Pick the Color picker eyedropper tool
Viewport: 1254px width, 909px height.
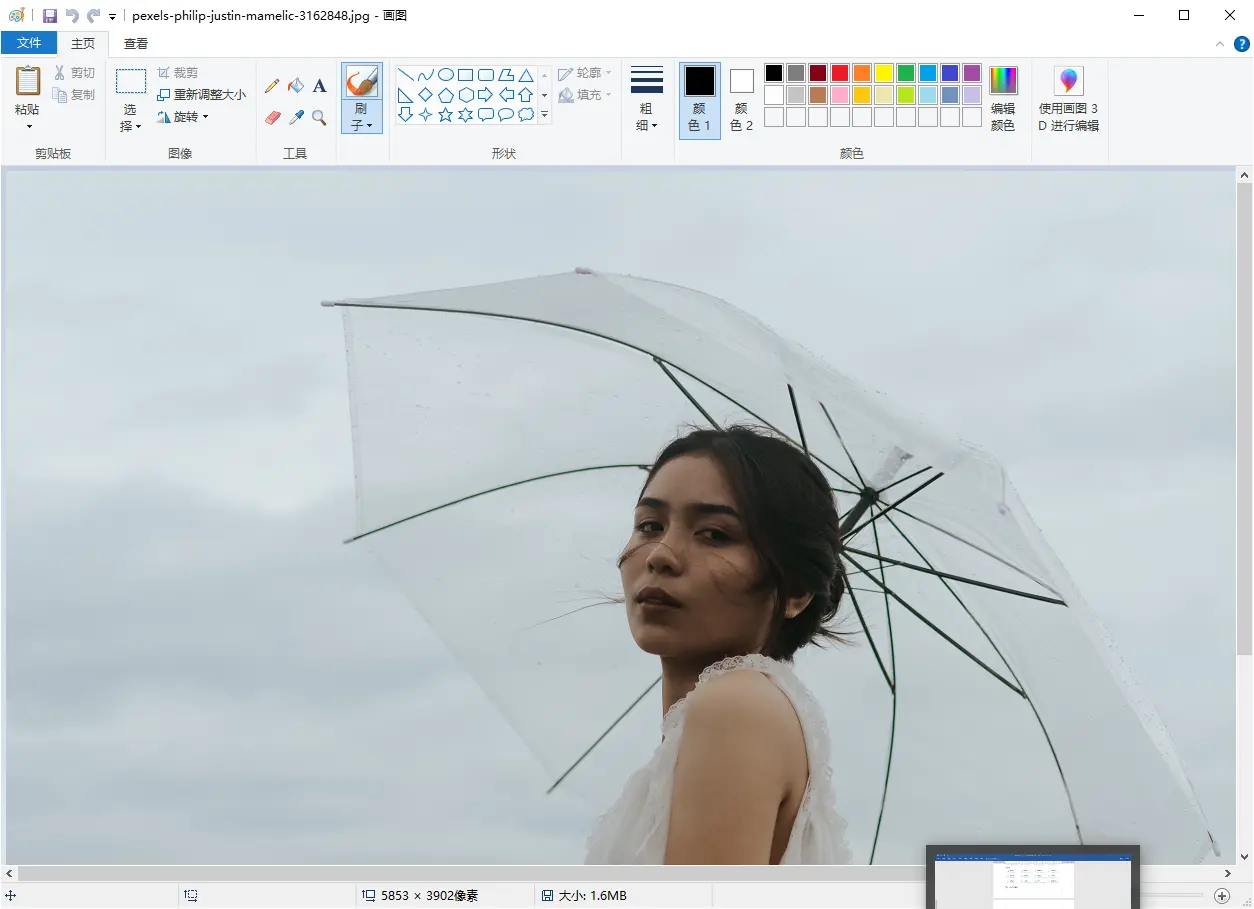coord(296,118)
